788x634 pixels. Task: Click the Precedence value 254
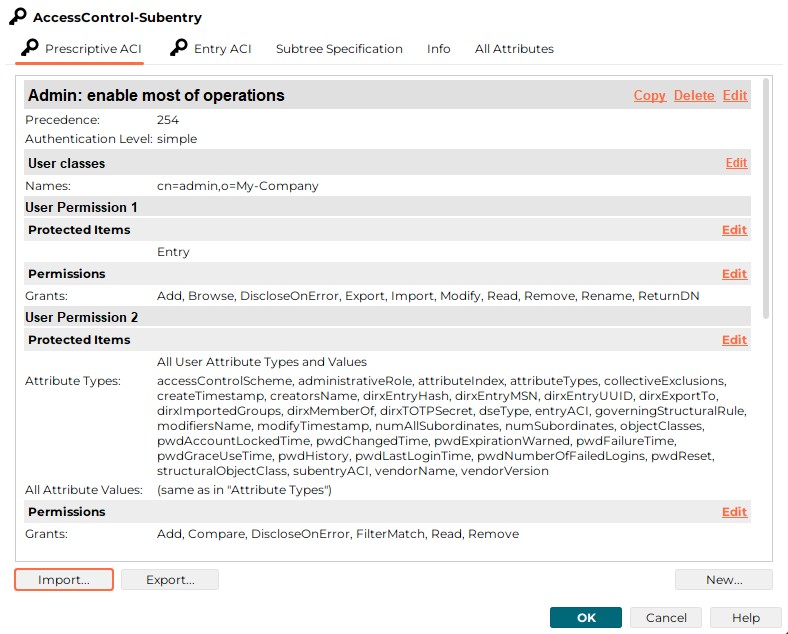[167, 120]
